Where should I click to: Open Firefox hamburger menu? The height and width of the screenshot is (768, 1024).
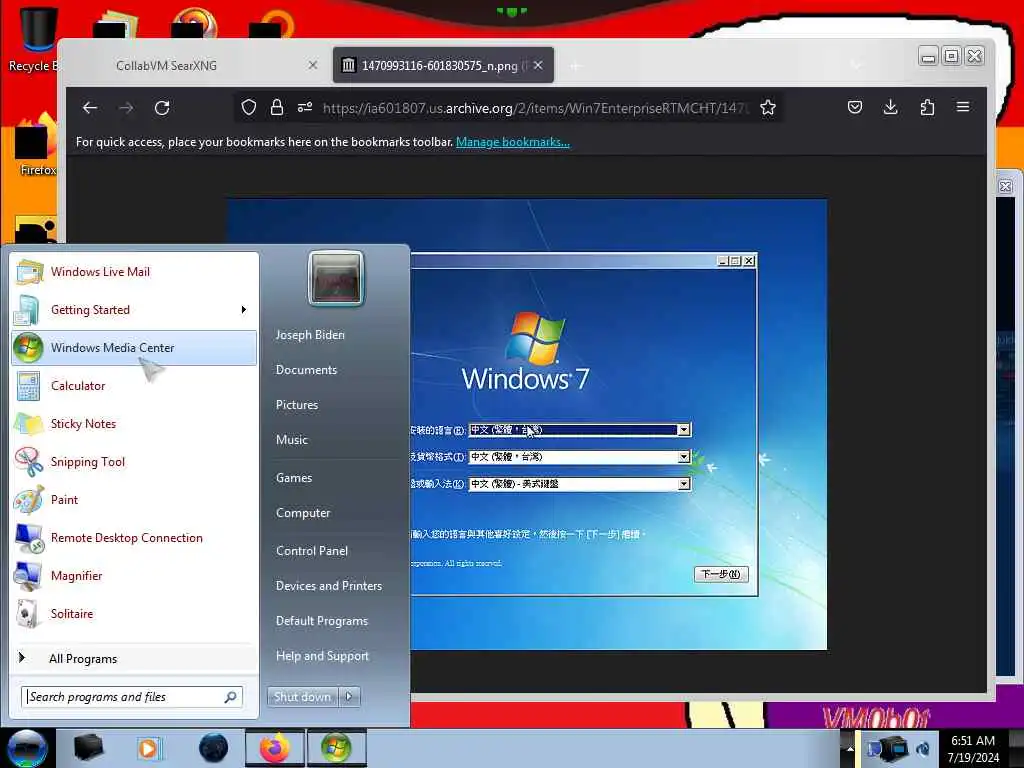coord(963,107)
